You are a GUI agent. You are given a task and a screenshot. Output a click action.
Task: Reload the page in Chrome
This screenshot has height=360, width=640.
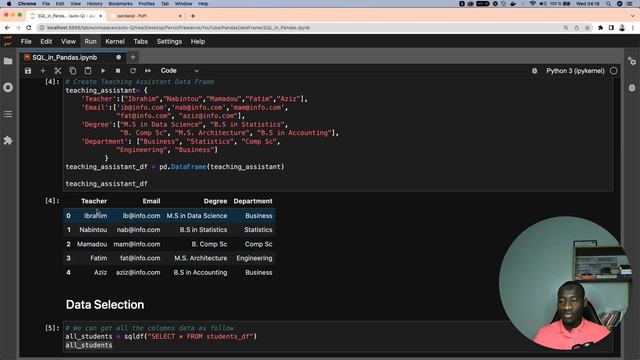tap(29, 28)
